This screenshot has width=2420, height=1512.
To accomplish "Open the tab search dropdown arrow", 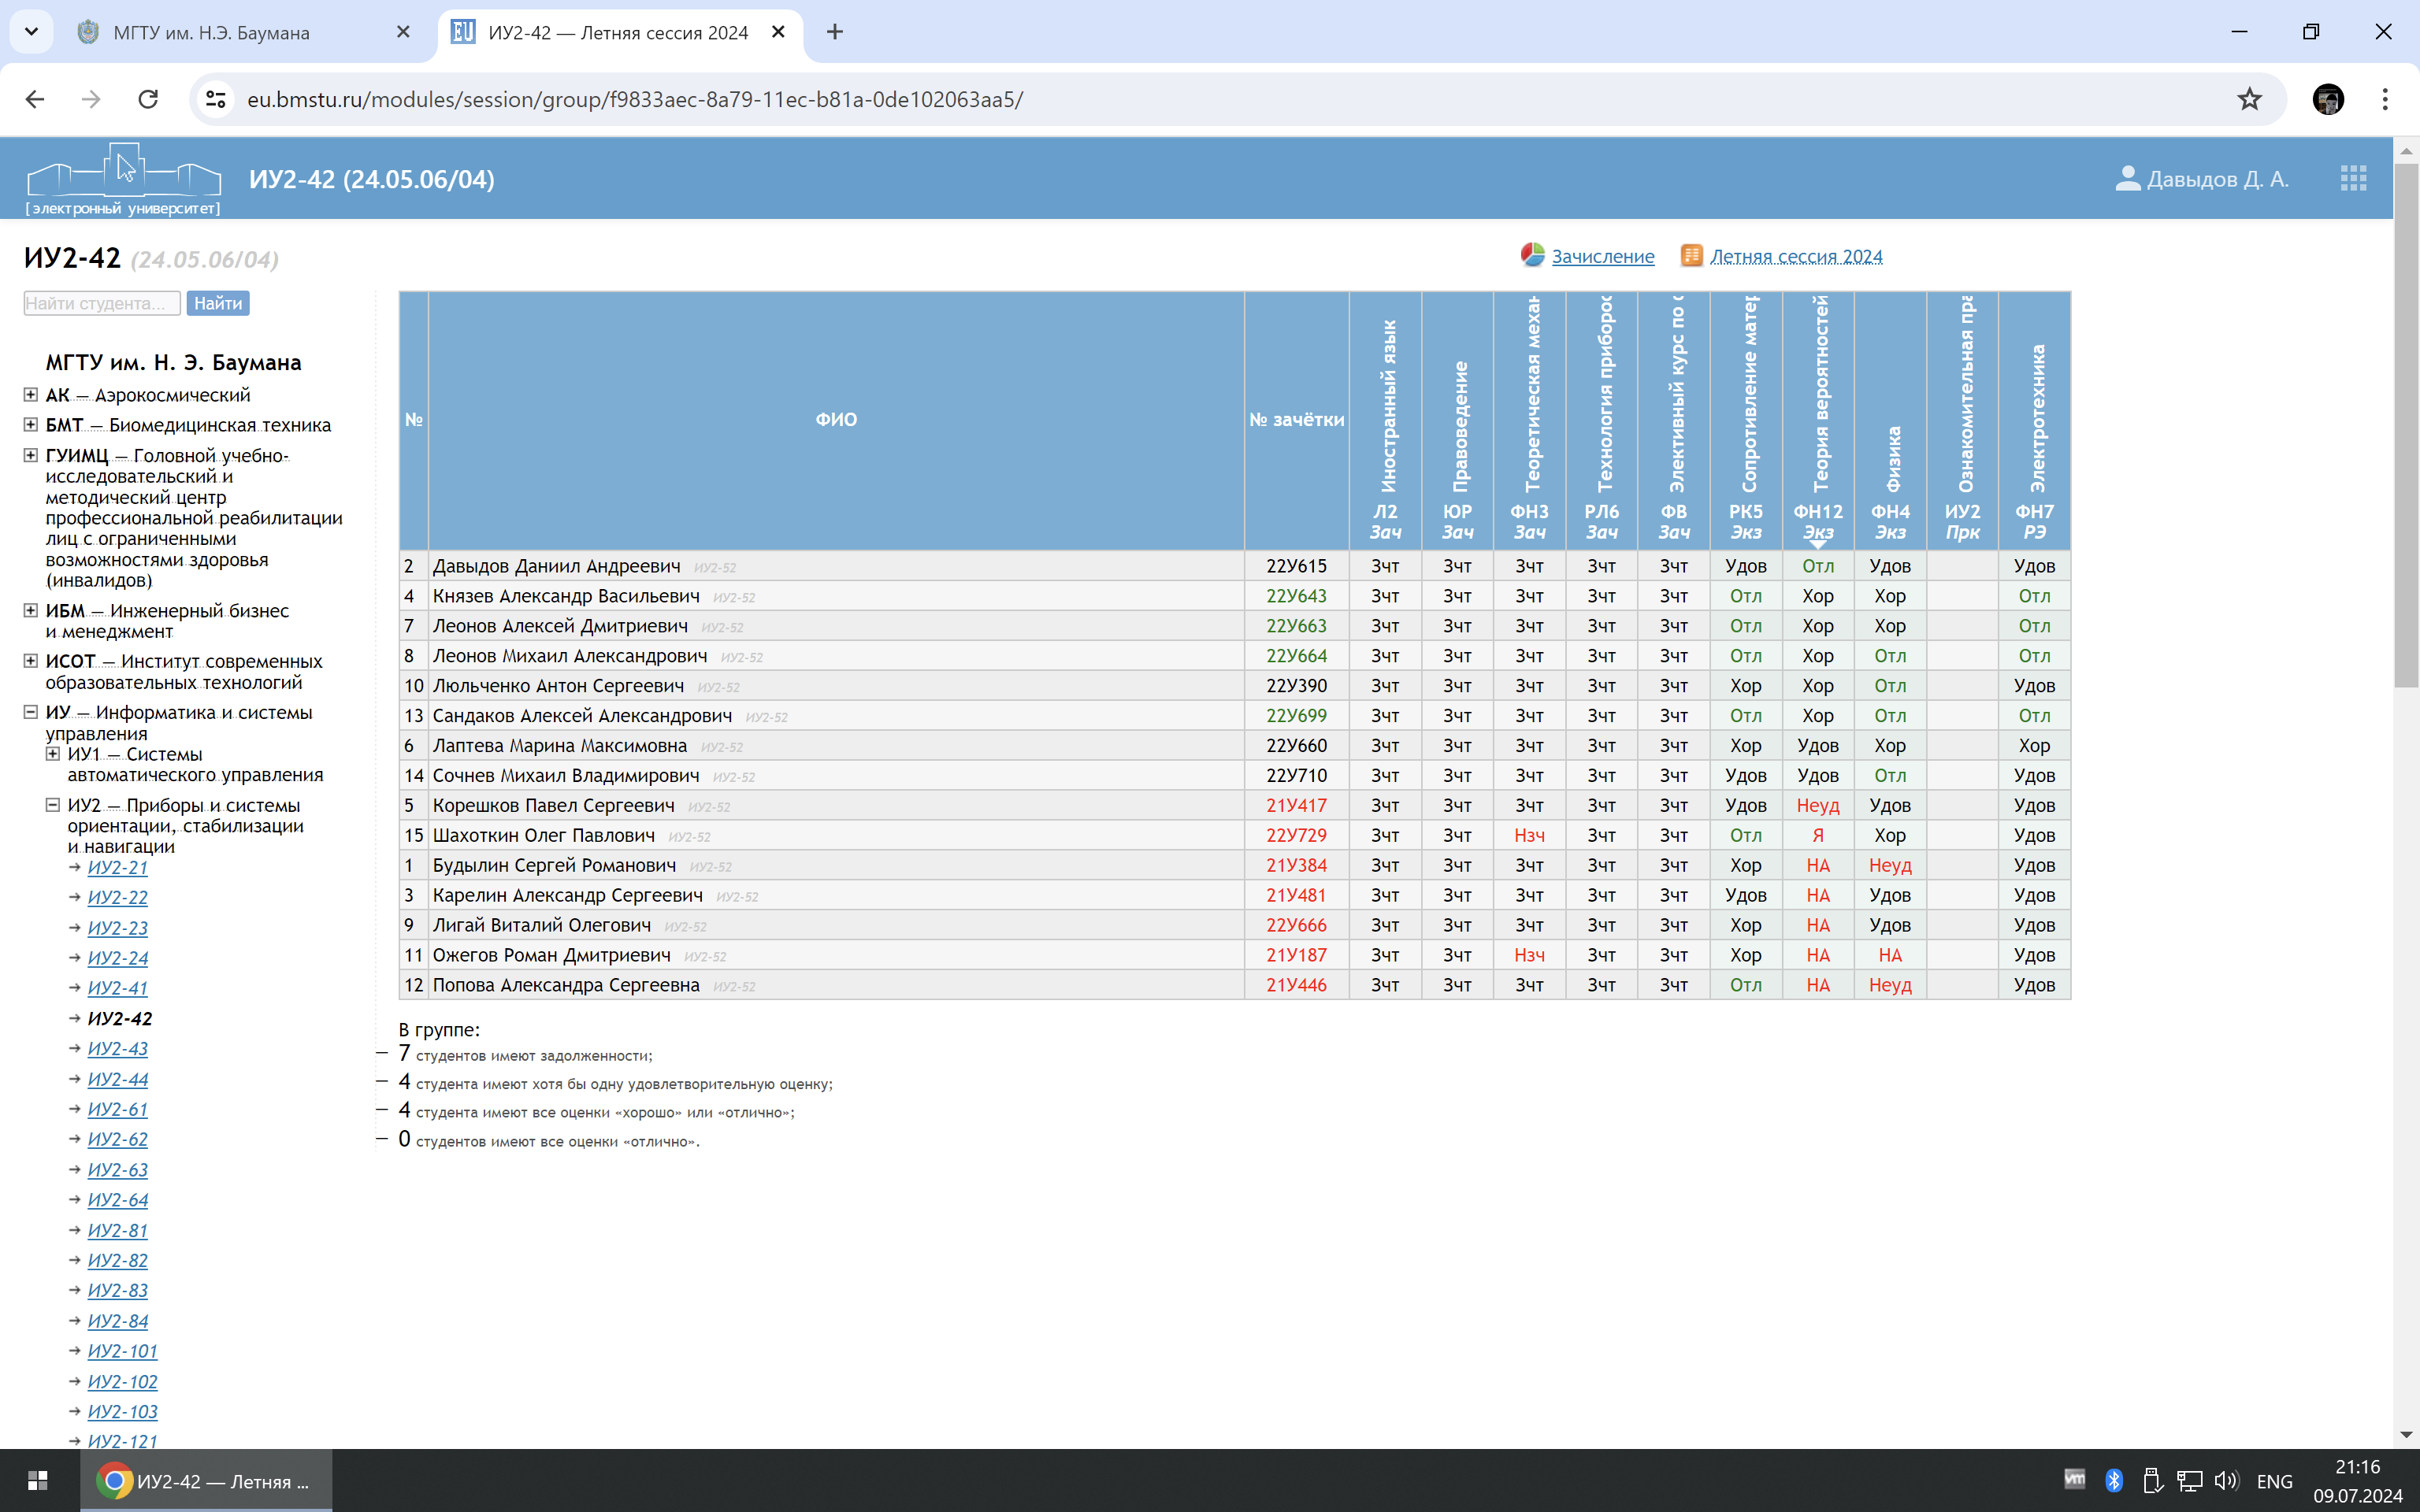I will [x=31, y=32].
